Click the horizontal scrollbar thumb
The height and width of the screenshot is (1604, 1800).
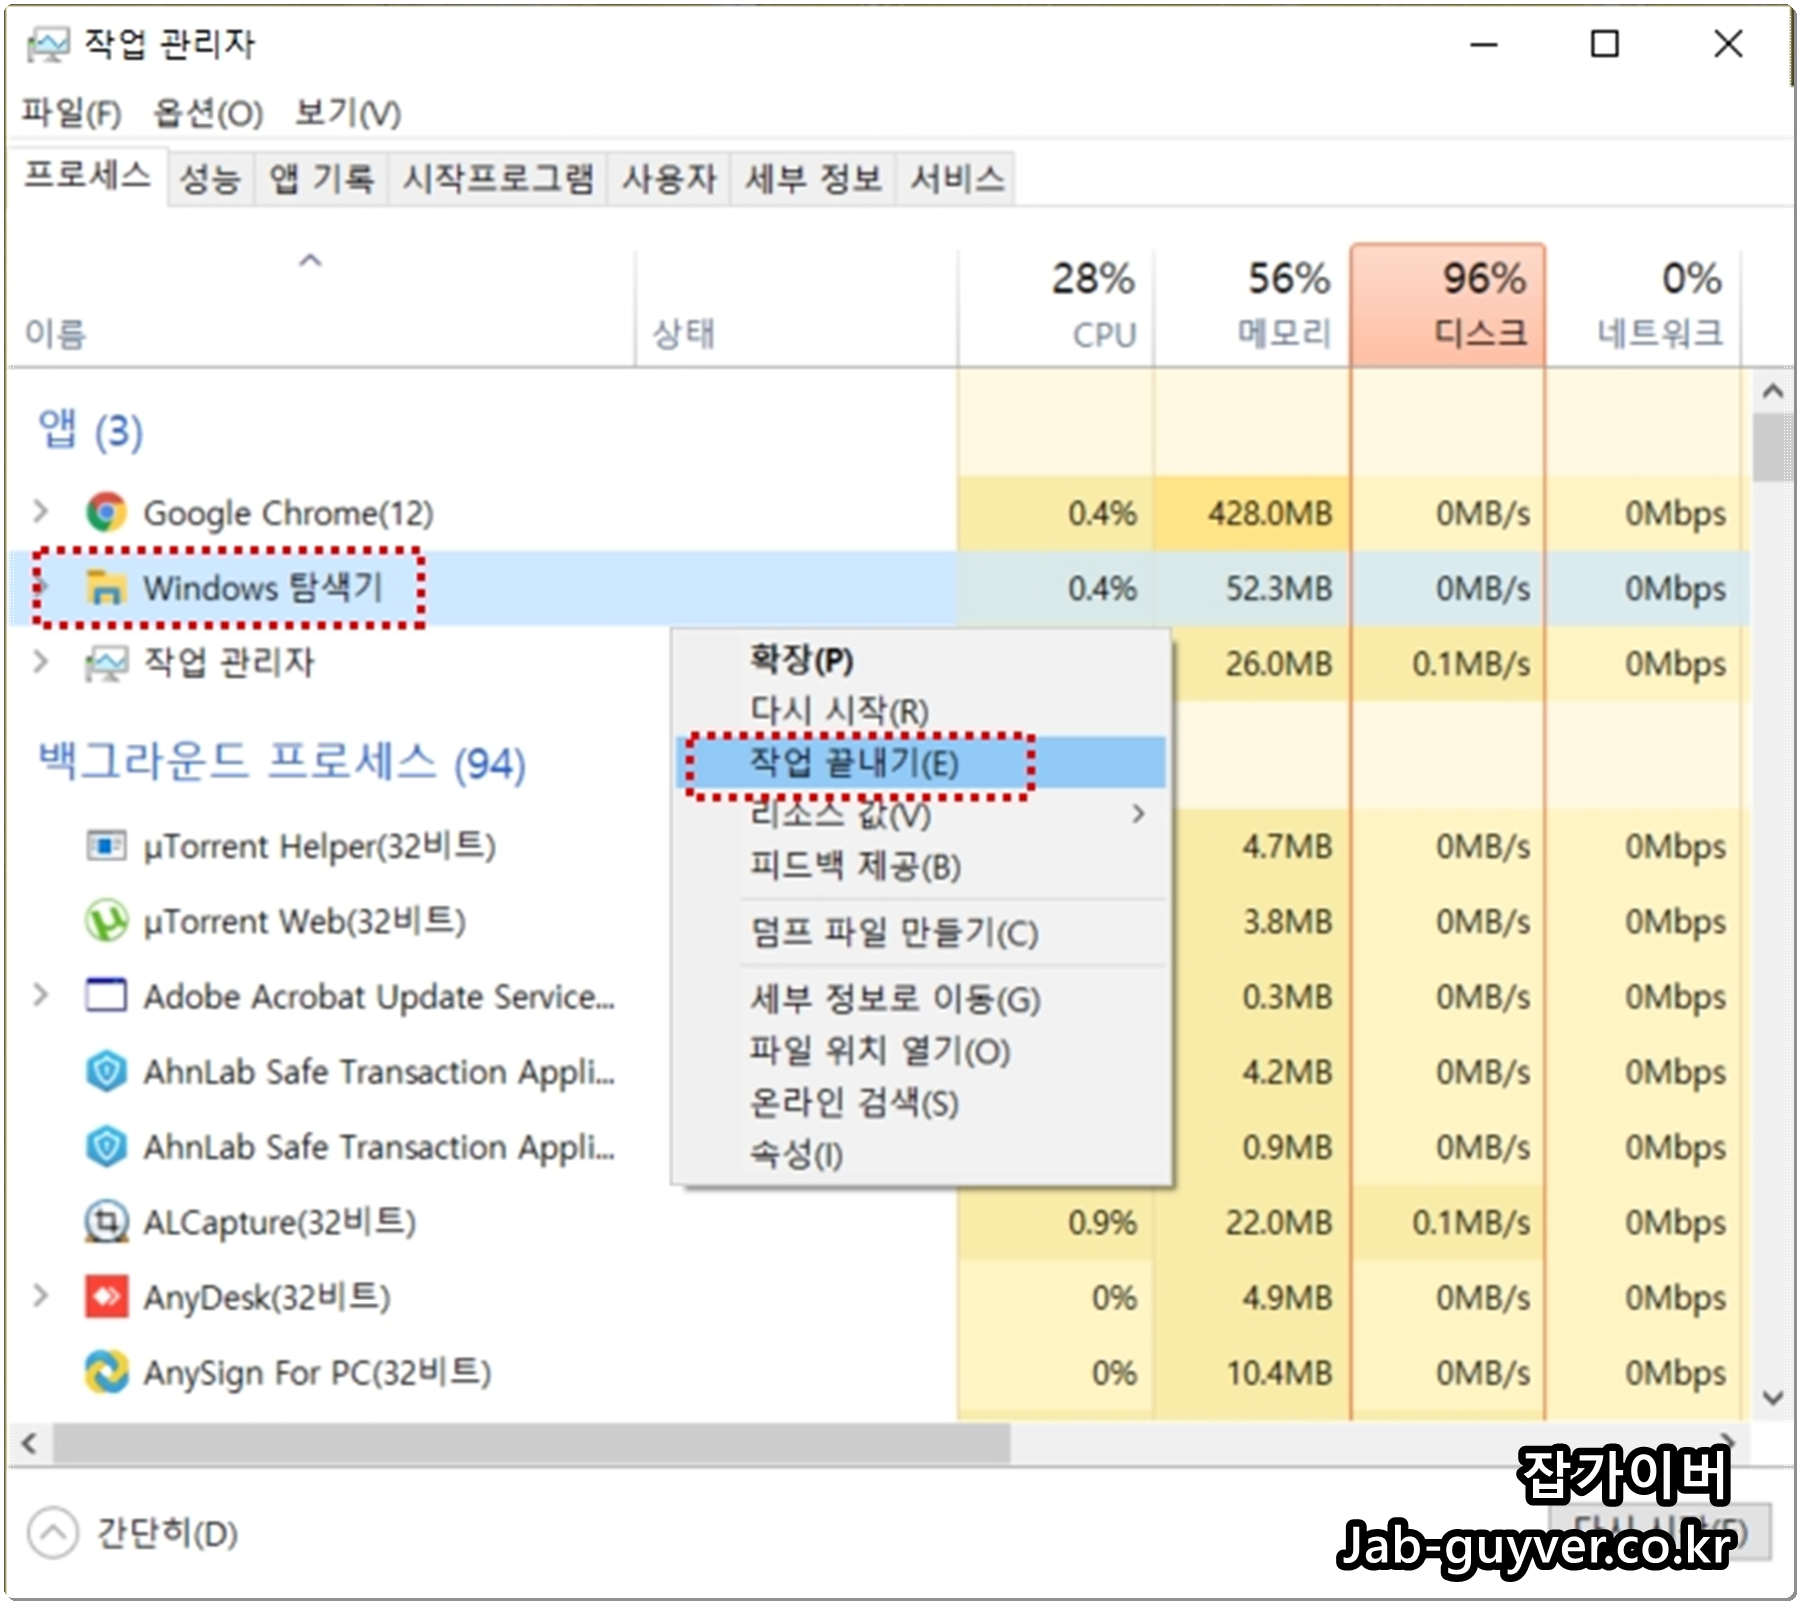point(531,1443)
